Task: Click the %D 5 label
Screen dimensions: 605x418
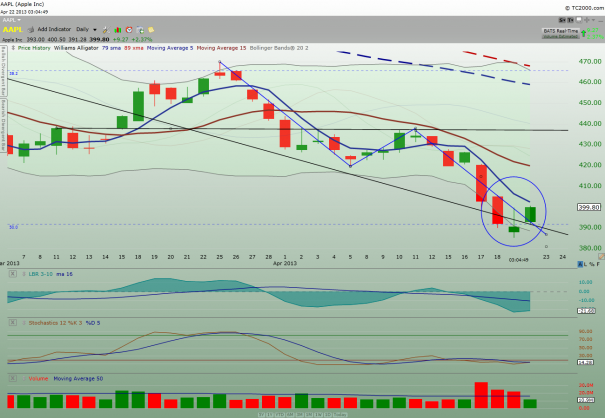Action: 93,323
